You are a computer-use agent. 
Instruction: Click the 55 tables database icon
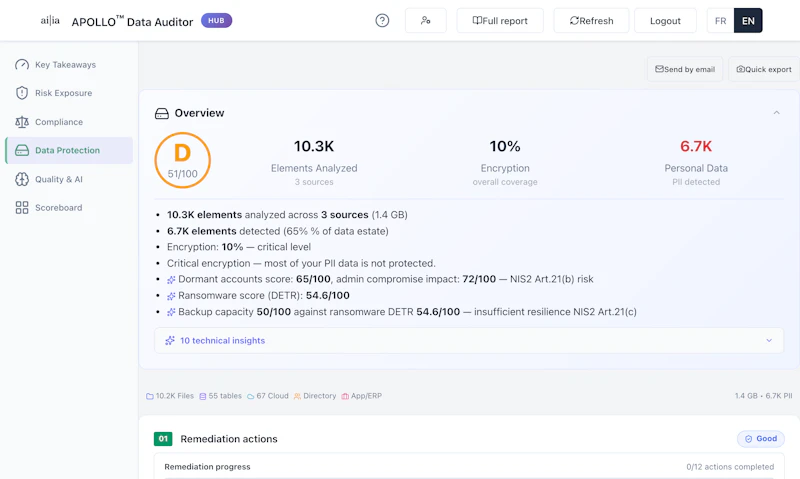(203, 396)
